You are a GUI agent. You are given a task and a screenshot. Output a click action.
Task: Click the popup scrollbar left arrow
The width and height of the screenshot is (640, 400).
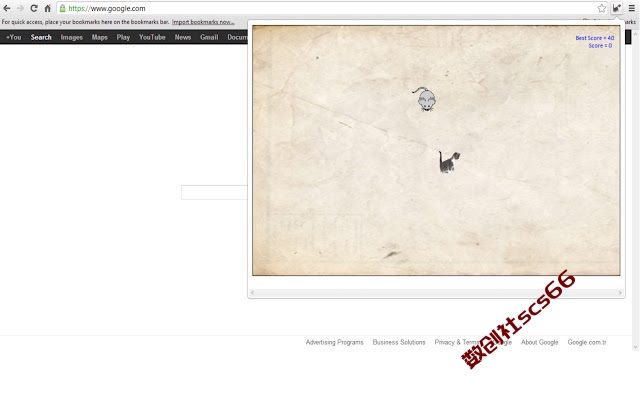click(252, 293)
